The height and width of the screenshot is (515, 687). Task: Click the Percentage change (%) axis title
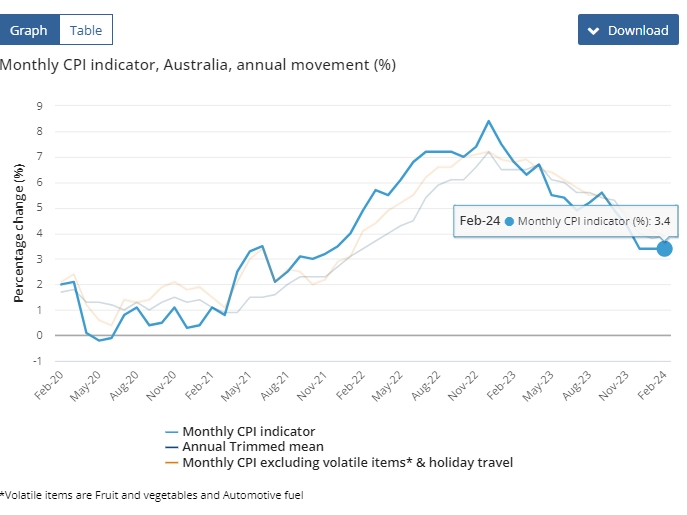[x=18, y=234]
